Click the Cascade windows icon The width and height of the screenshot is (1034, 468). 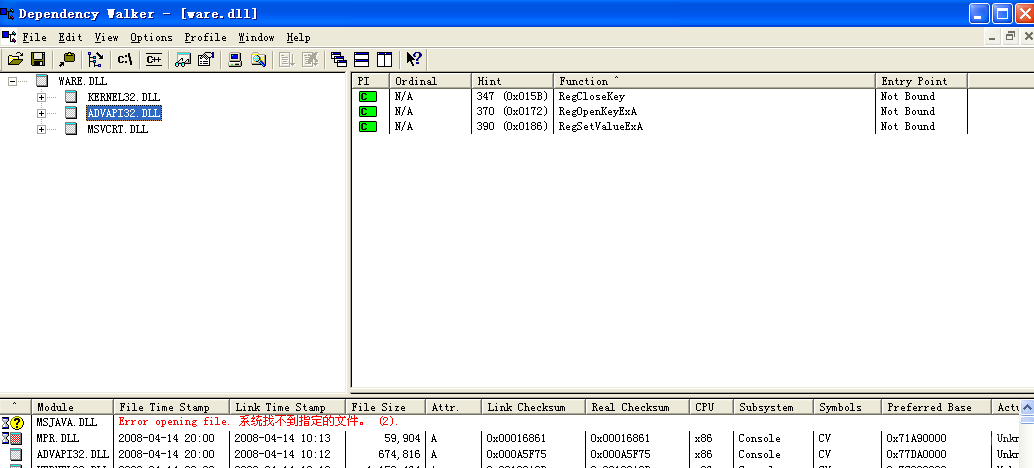click(338, 59)
